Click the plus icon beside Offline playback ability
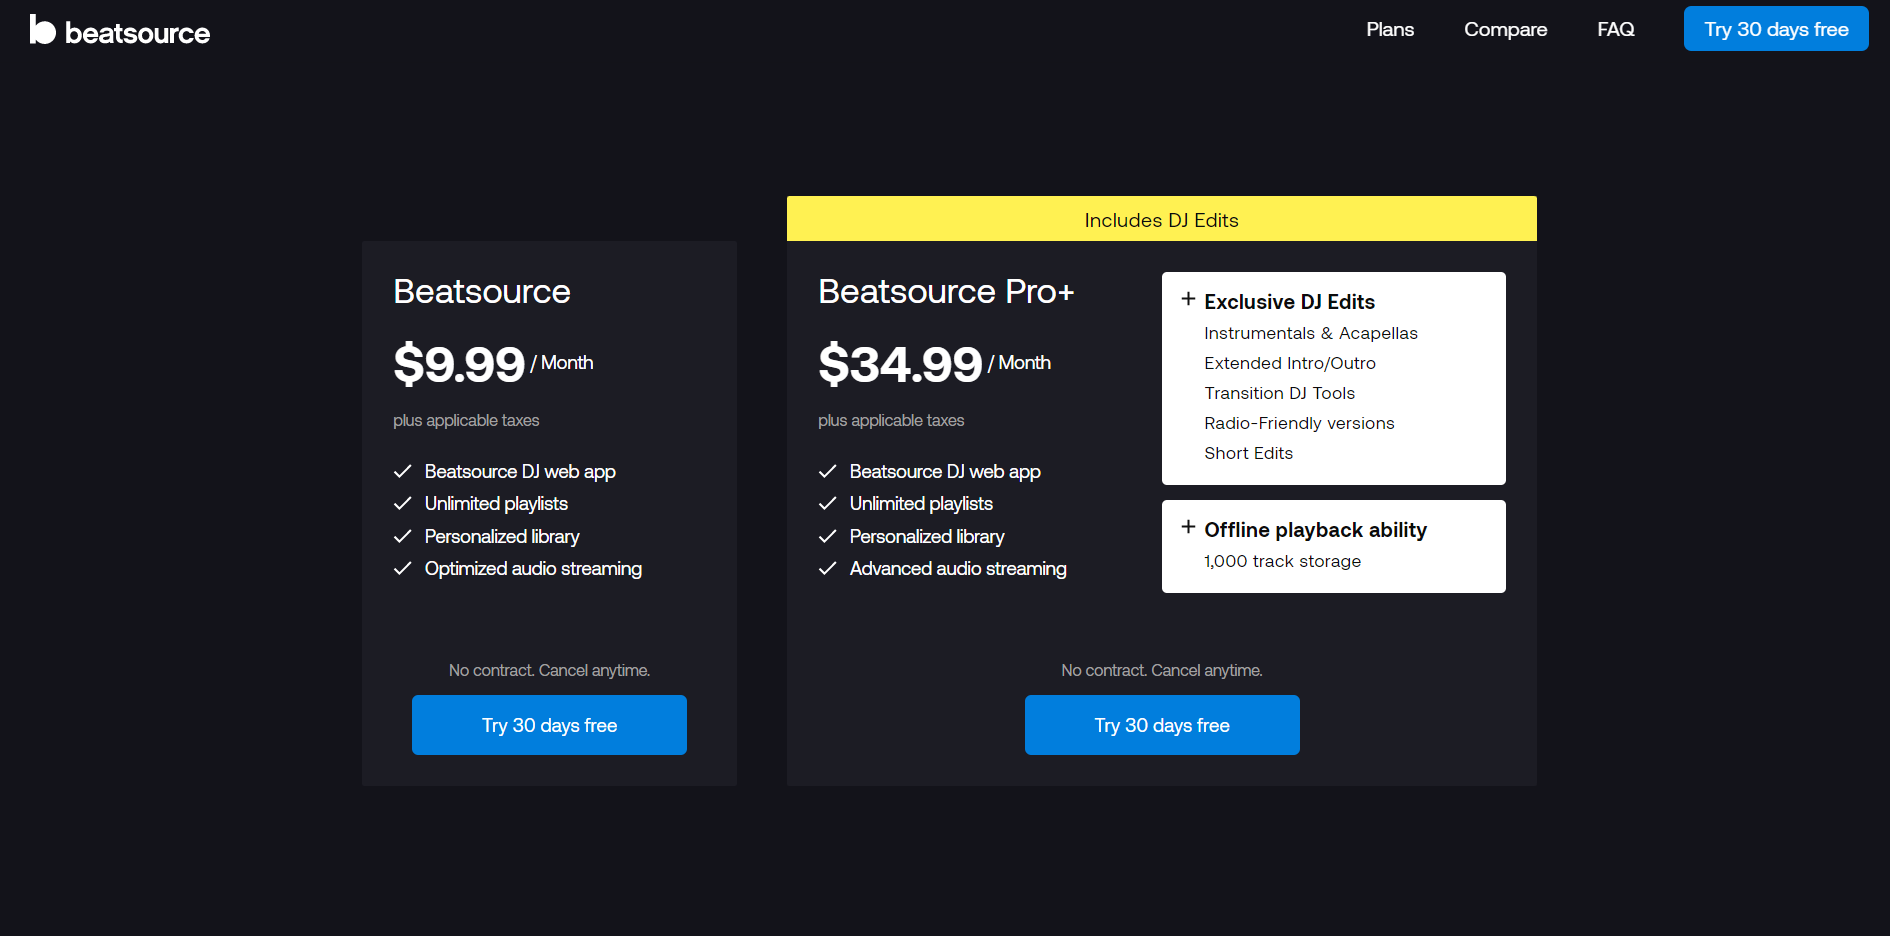Viewport: 1890px width, 936px height. point(1188,527)
